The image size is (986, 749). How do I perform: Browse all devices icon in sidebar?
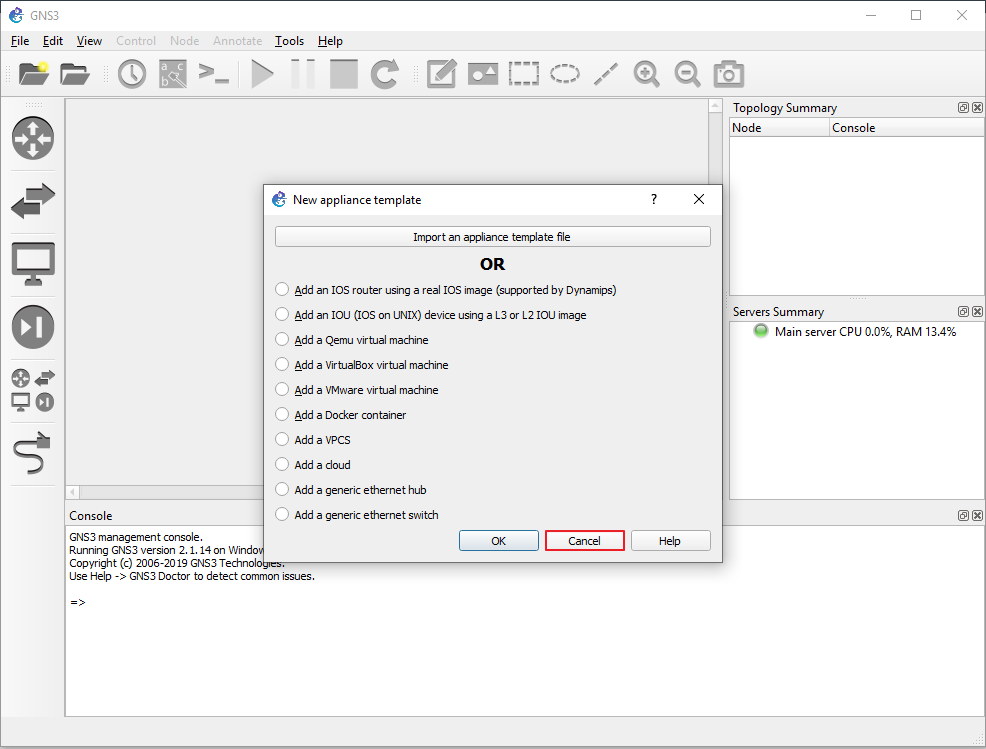click(x=33, y=390)
